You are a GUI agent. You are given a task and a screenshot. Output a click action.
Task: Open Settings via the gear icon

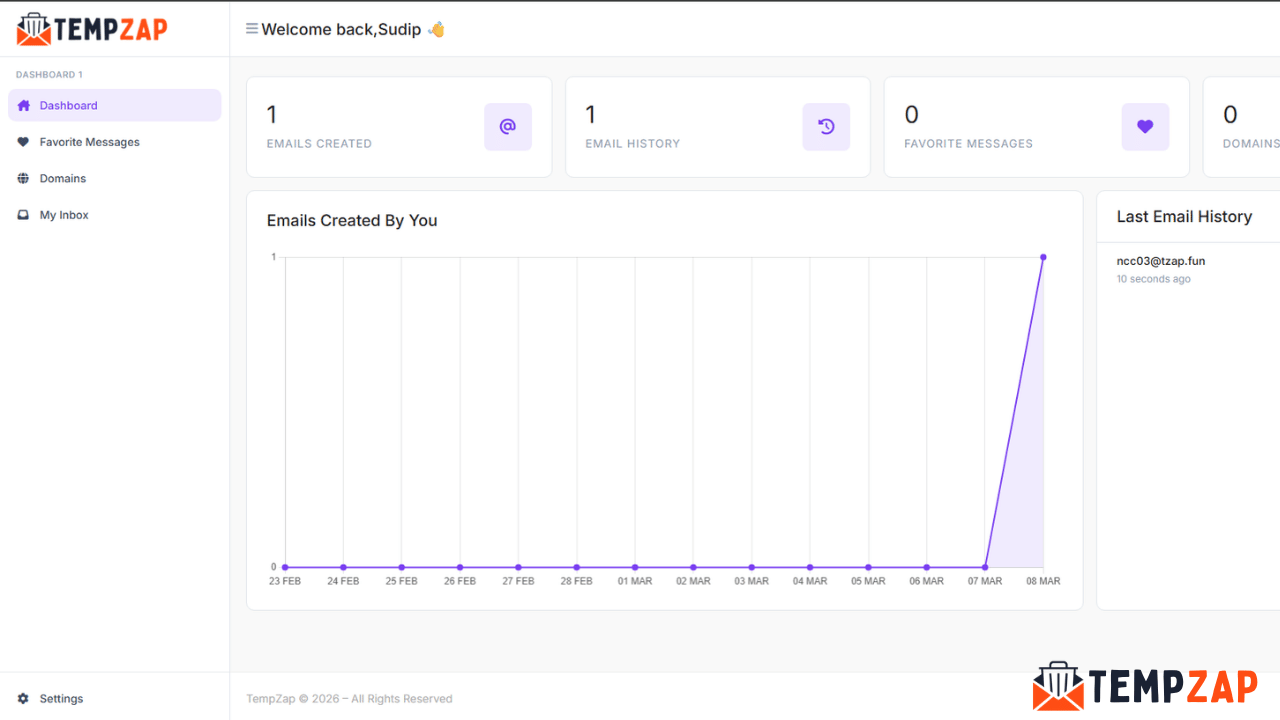click(25, 698)
